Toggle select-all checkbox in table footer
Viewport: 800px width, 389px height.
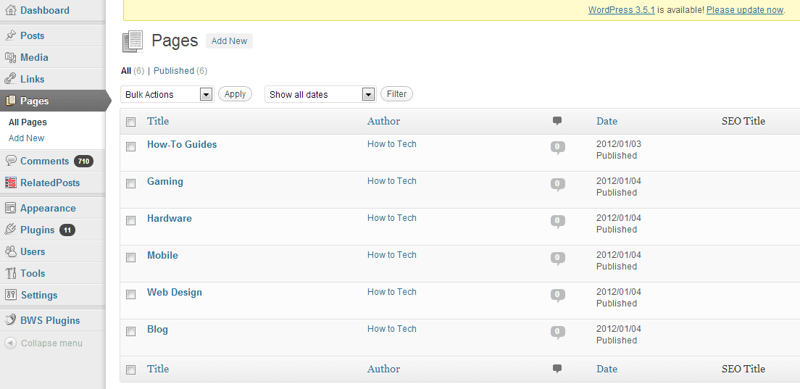click(x=131, y=370)
